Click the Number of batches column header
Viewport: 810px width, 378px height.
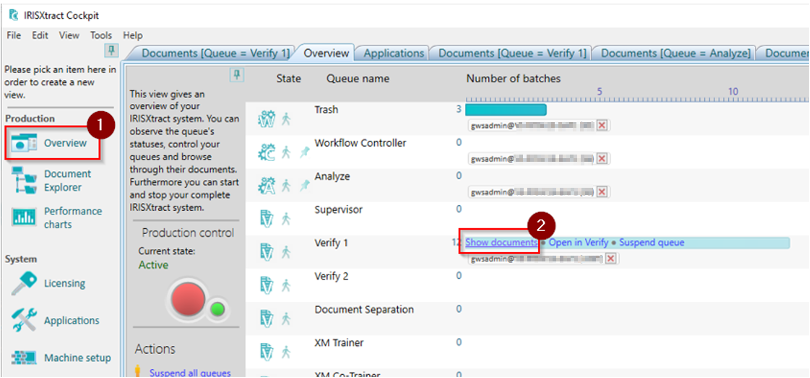tap(513, 78)
